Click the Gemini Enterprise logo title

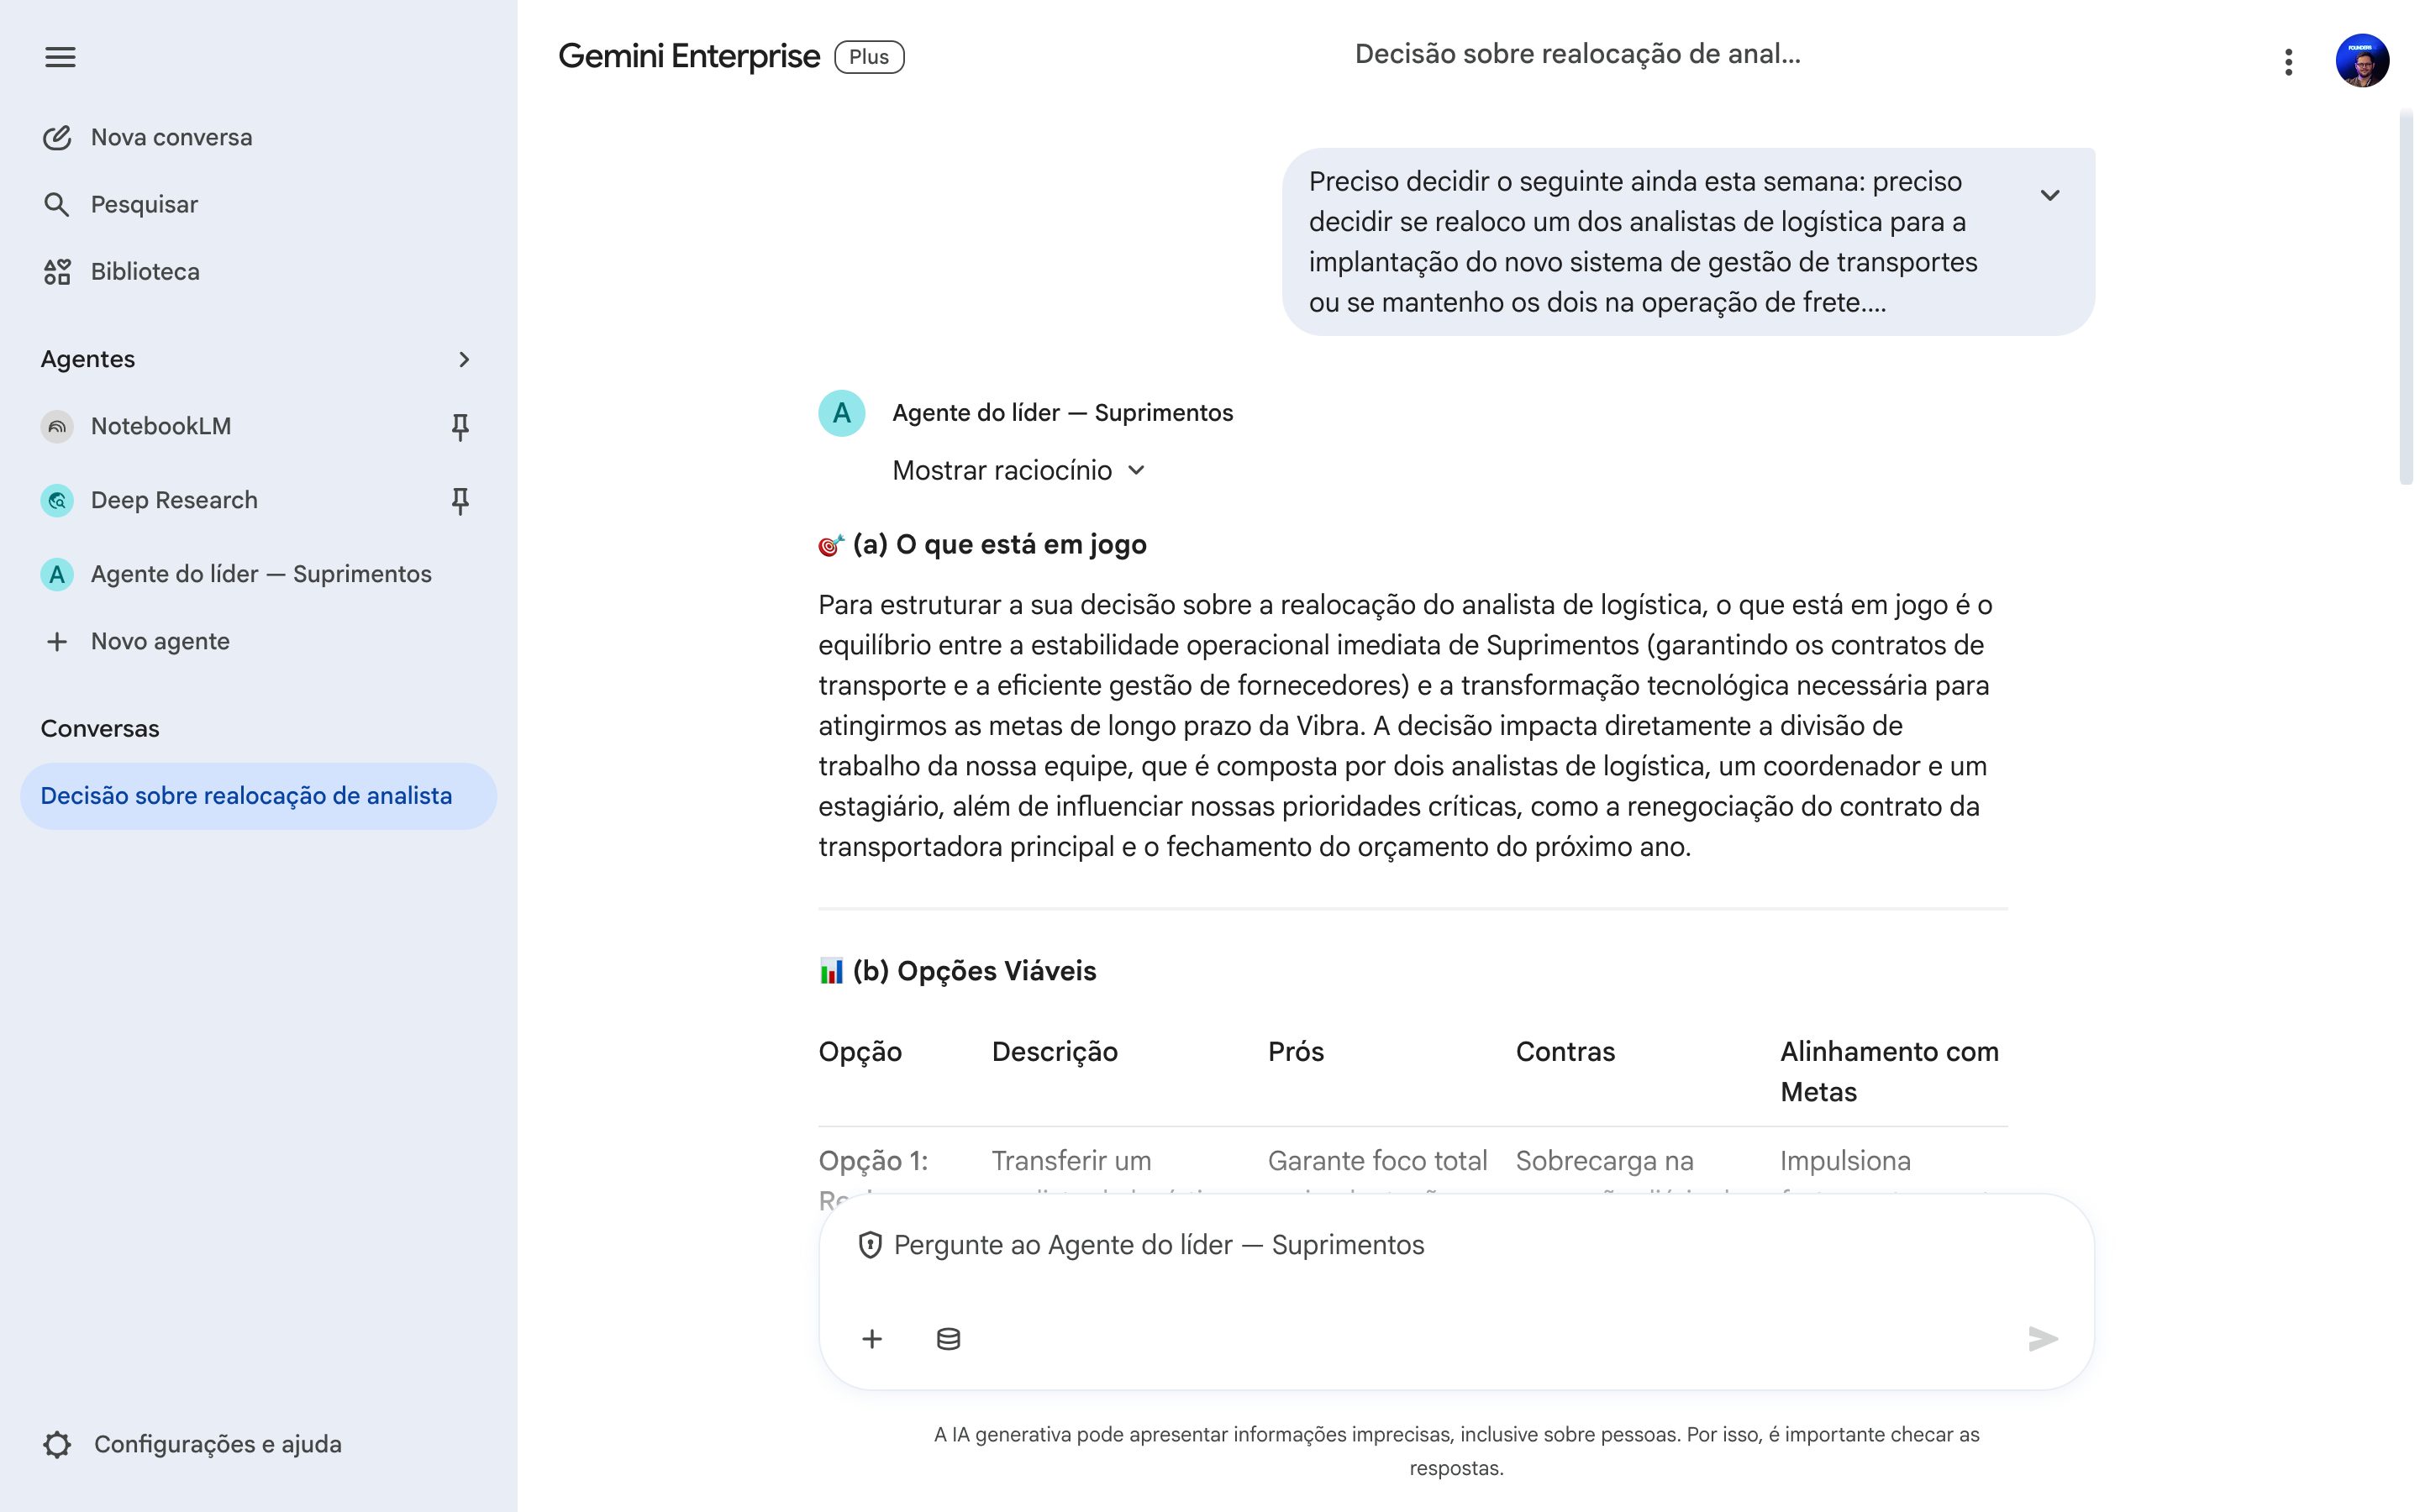(689, 56)
